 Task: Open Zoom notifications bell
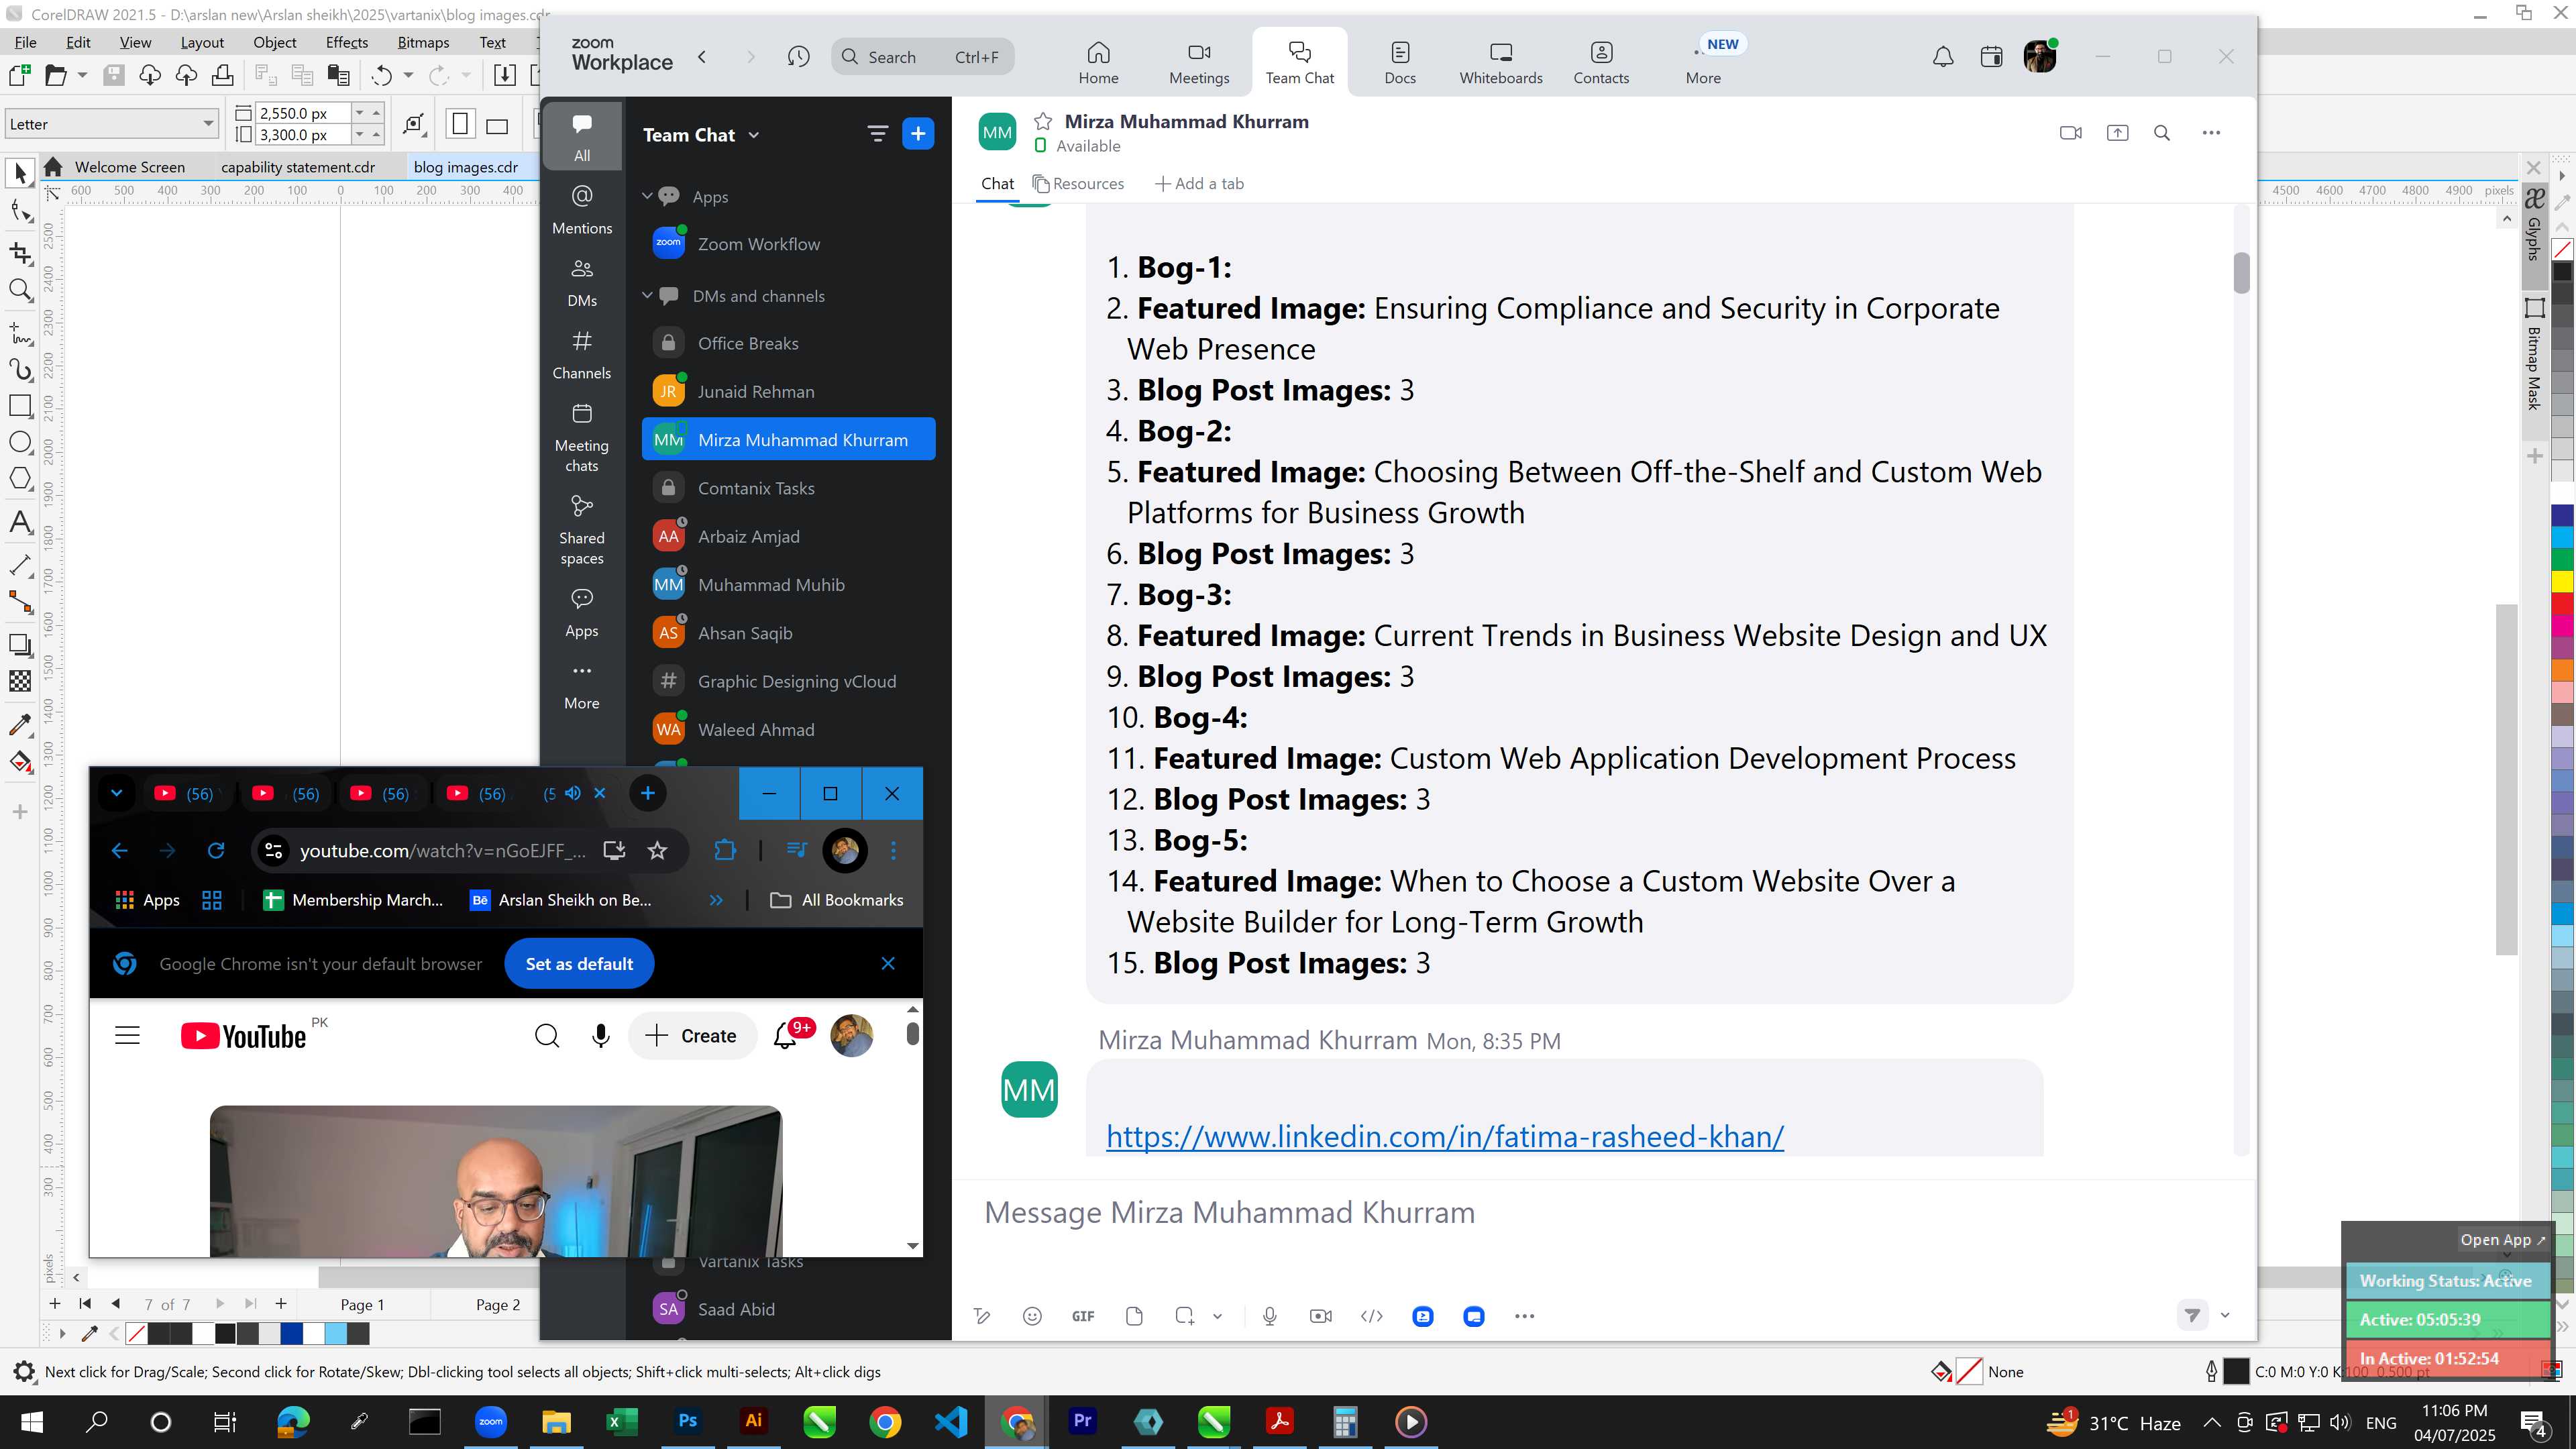pos(1943,57)
